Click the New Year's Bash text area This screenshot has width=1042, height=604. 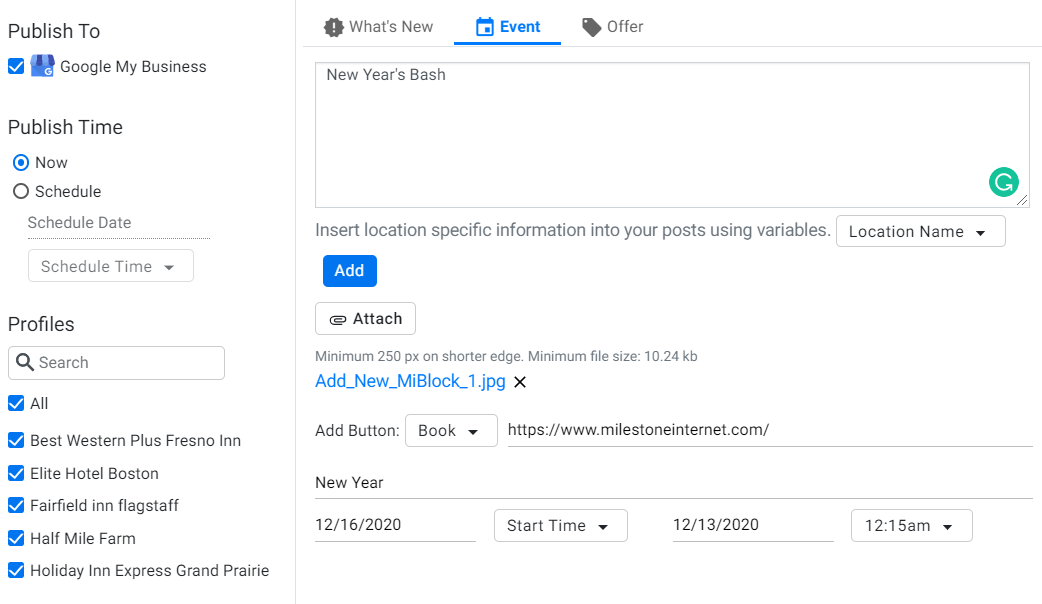(672, 135)
